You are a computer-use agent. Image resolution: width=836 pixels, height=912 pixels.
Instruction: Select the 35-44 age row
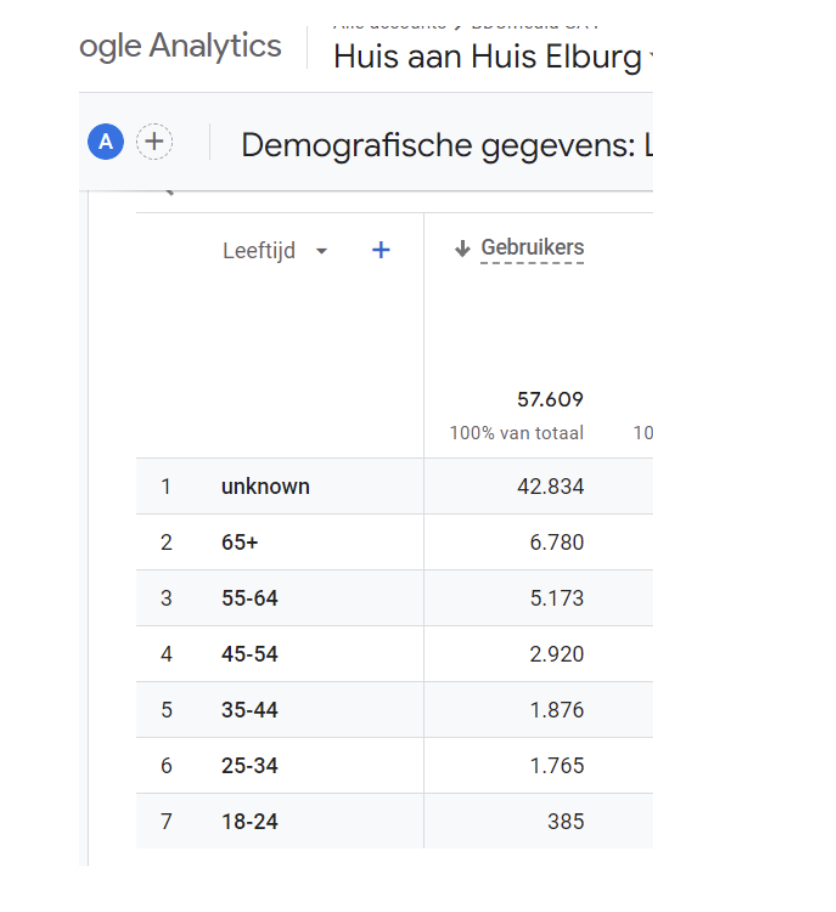(394, 710)
